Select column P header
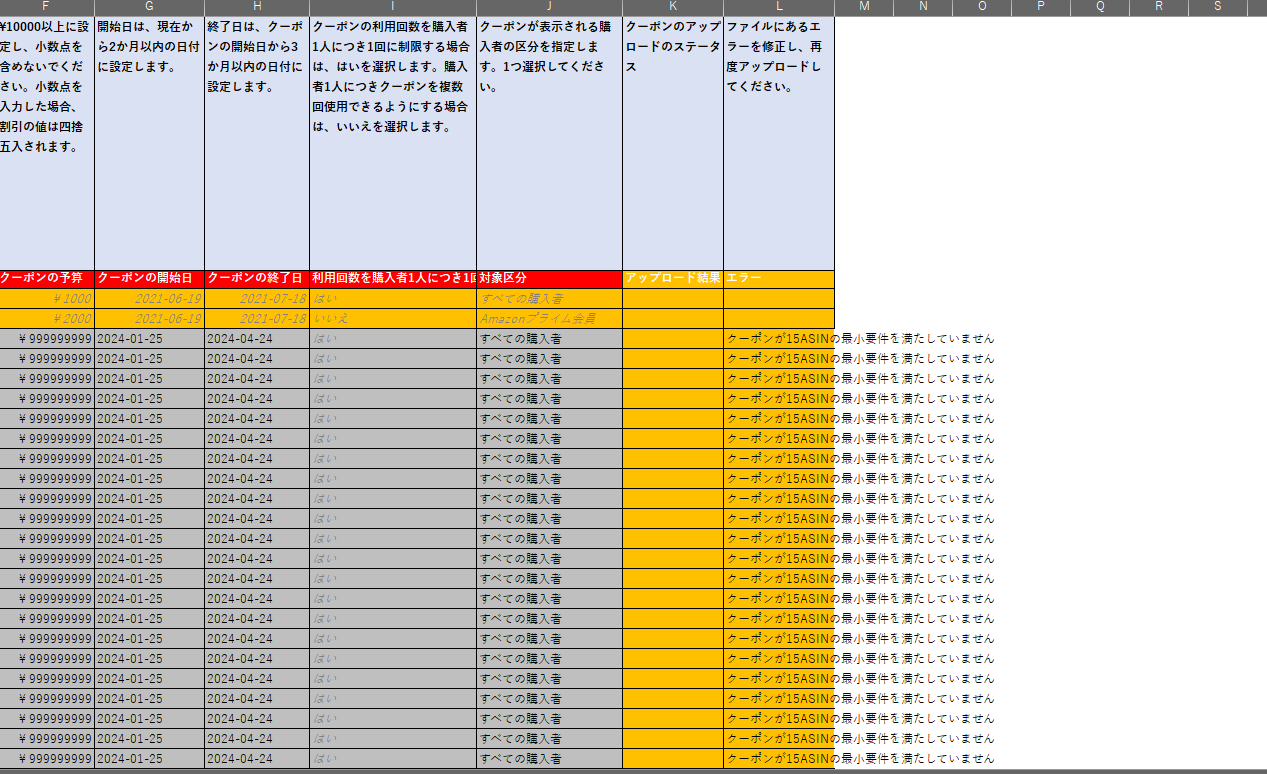 pos(1041,7)
